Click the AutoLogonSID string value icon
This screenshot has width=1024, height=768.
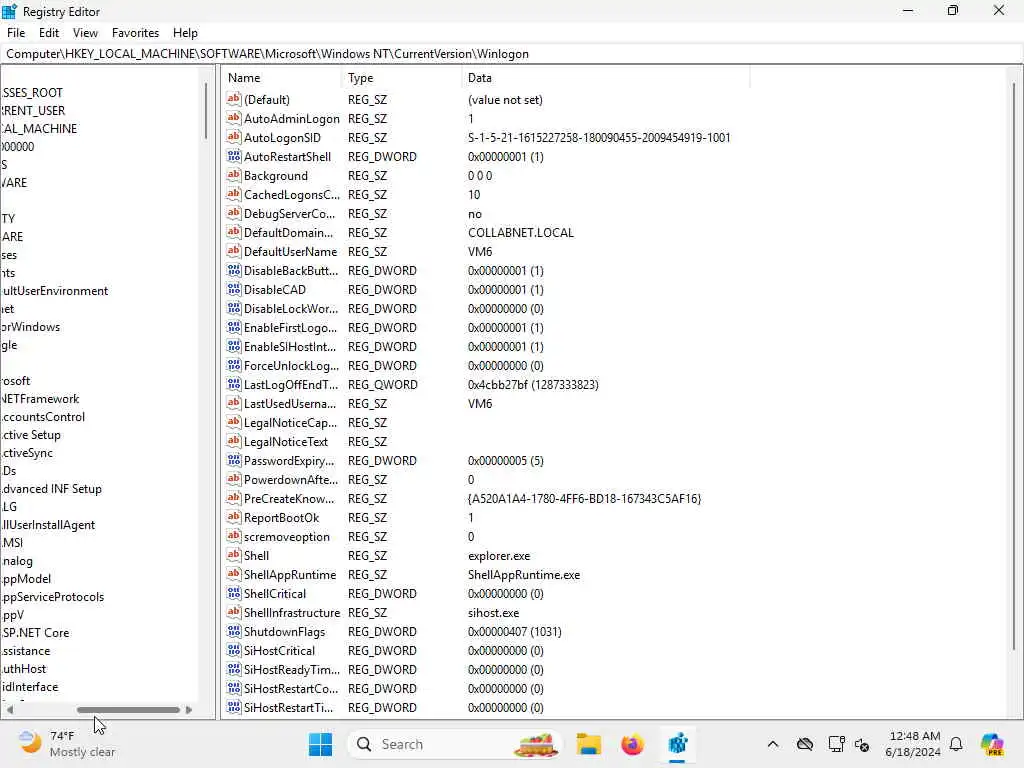coord(234,137)
